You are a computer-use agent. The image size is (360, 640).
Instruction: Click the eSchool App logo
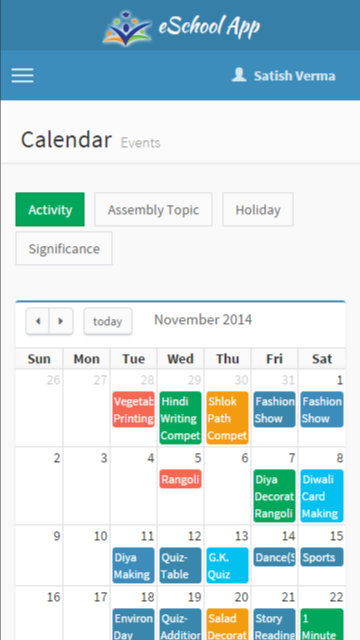point(182,27)
